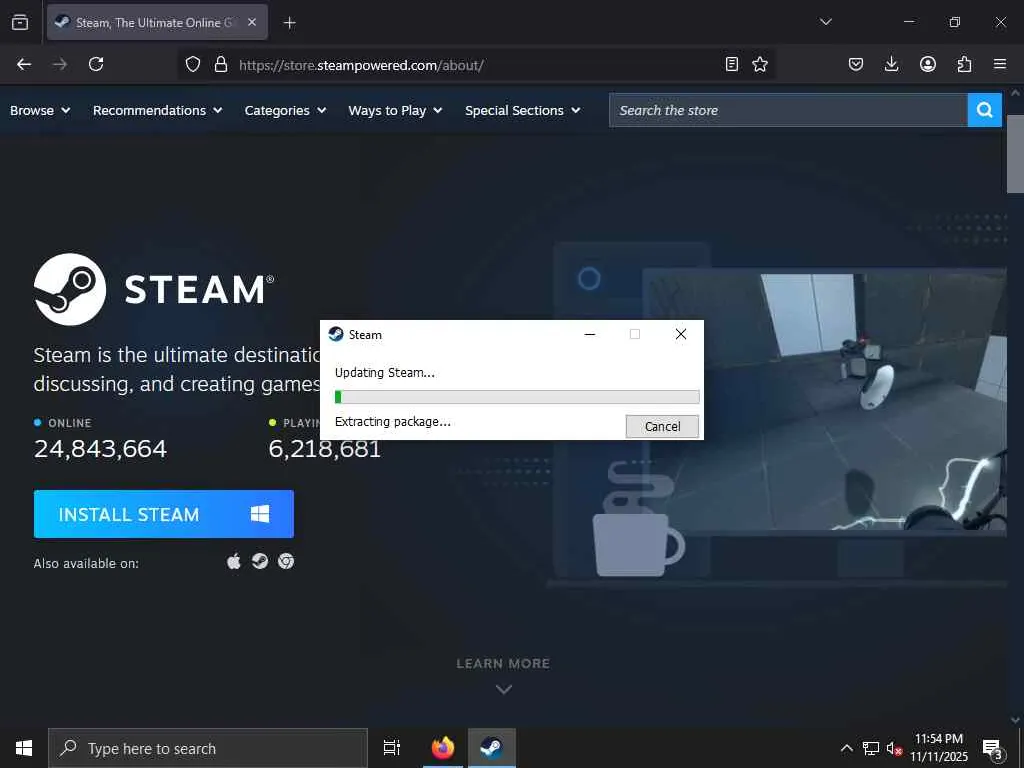The image size is (1024, 768).
Task: Click the Steam logo on page
Action: click(x=154, y=289)
